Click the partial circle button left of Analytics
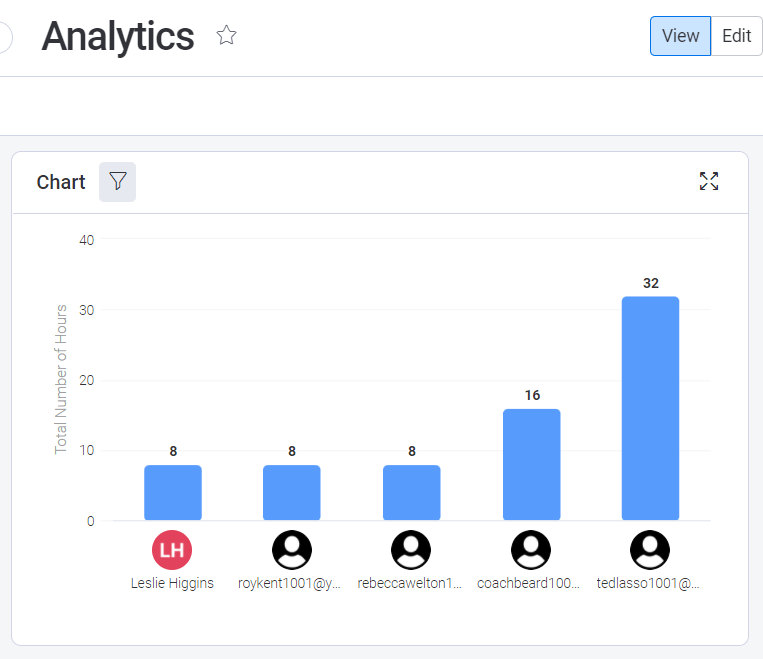This screenshot has width=763, height=659. tap(4, 37)
